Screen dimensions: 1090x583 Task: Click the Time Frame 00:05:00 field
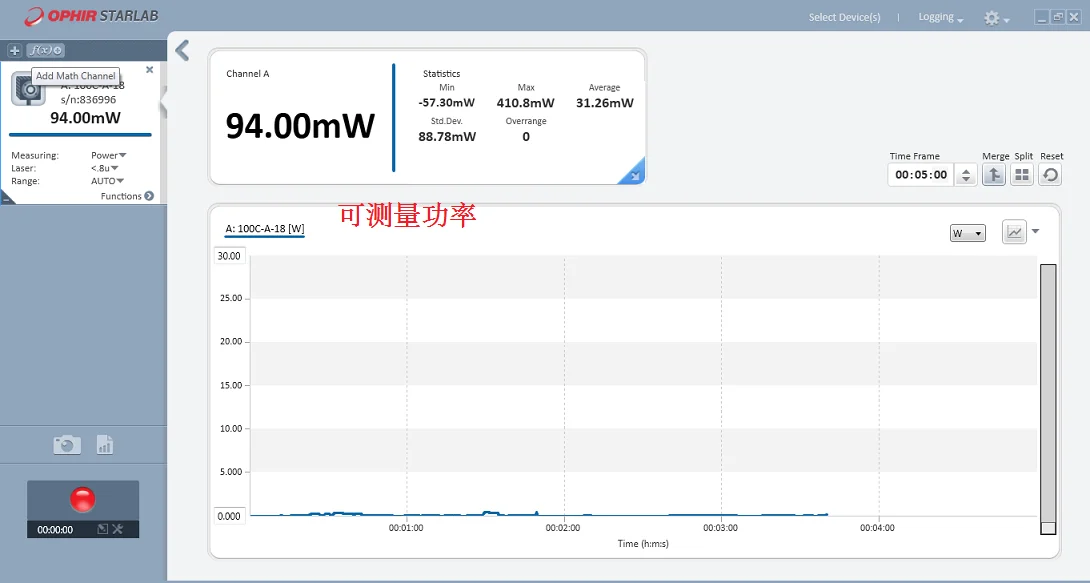tap(921, 174)
